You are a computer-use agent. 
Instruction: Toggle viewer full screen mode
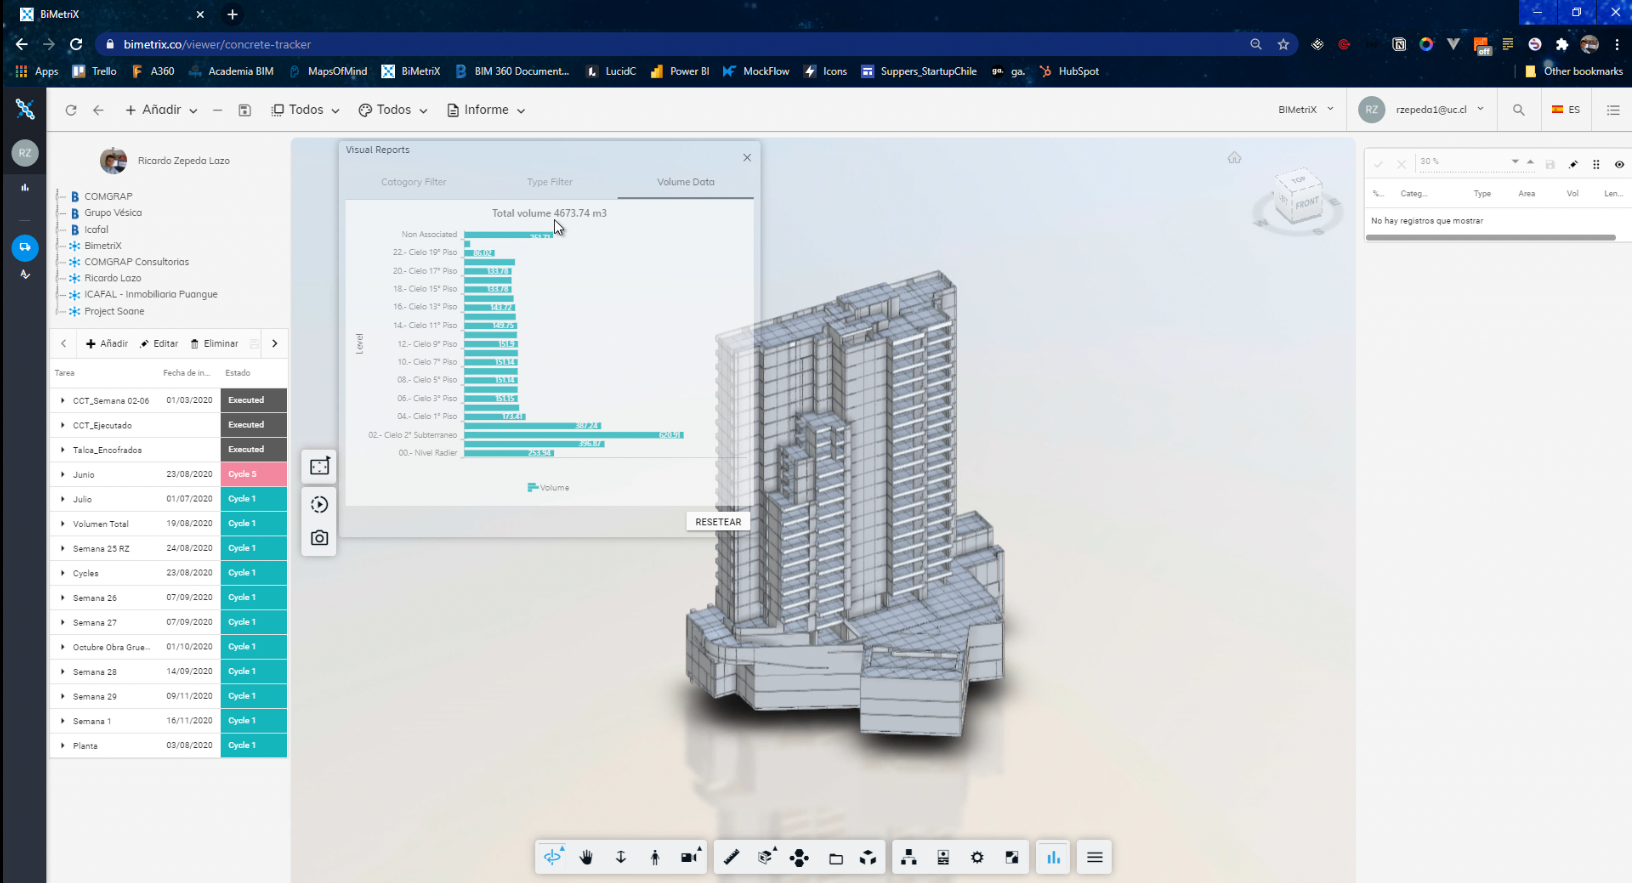pos(1012,857)
